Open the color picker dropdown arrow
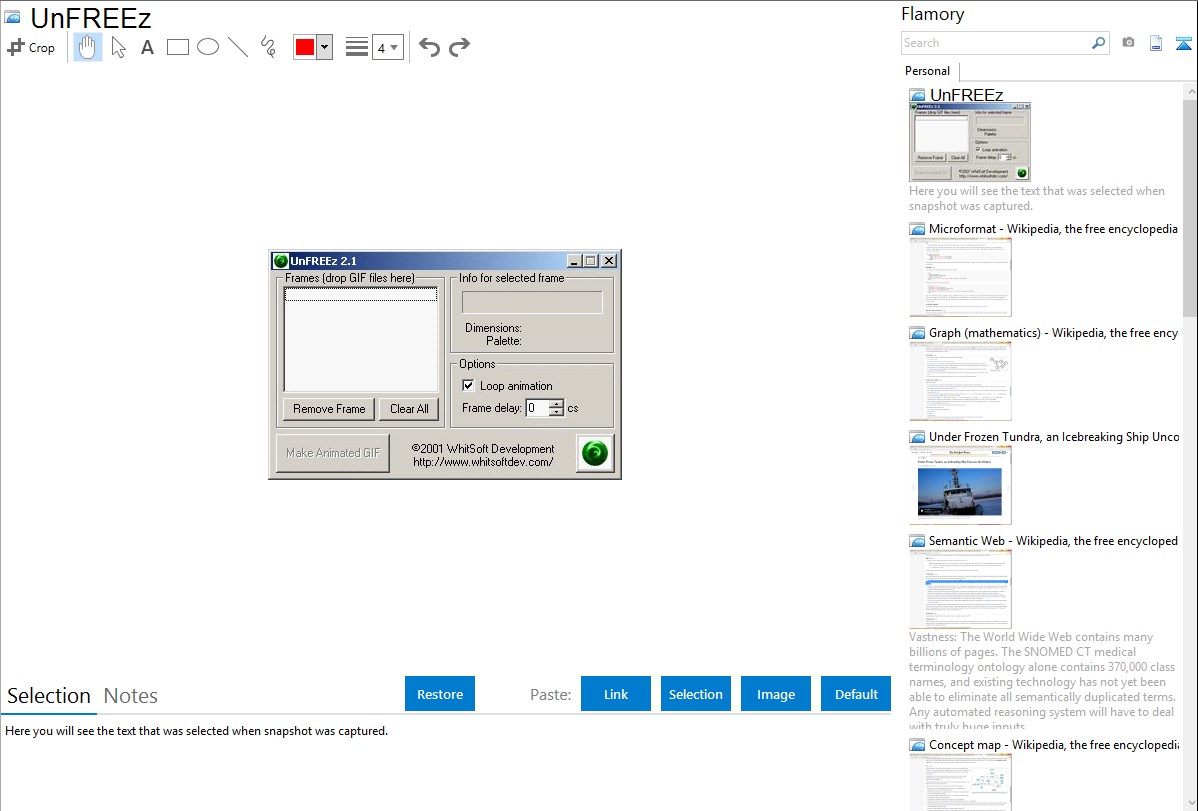This screenshot has width=1198, height=811. pyautogui.click(x=325, y=47)
